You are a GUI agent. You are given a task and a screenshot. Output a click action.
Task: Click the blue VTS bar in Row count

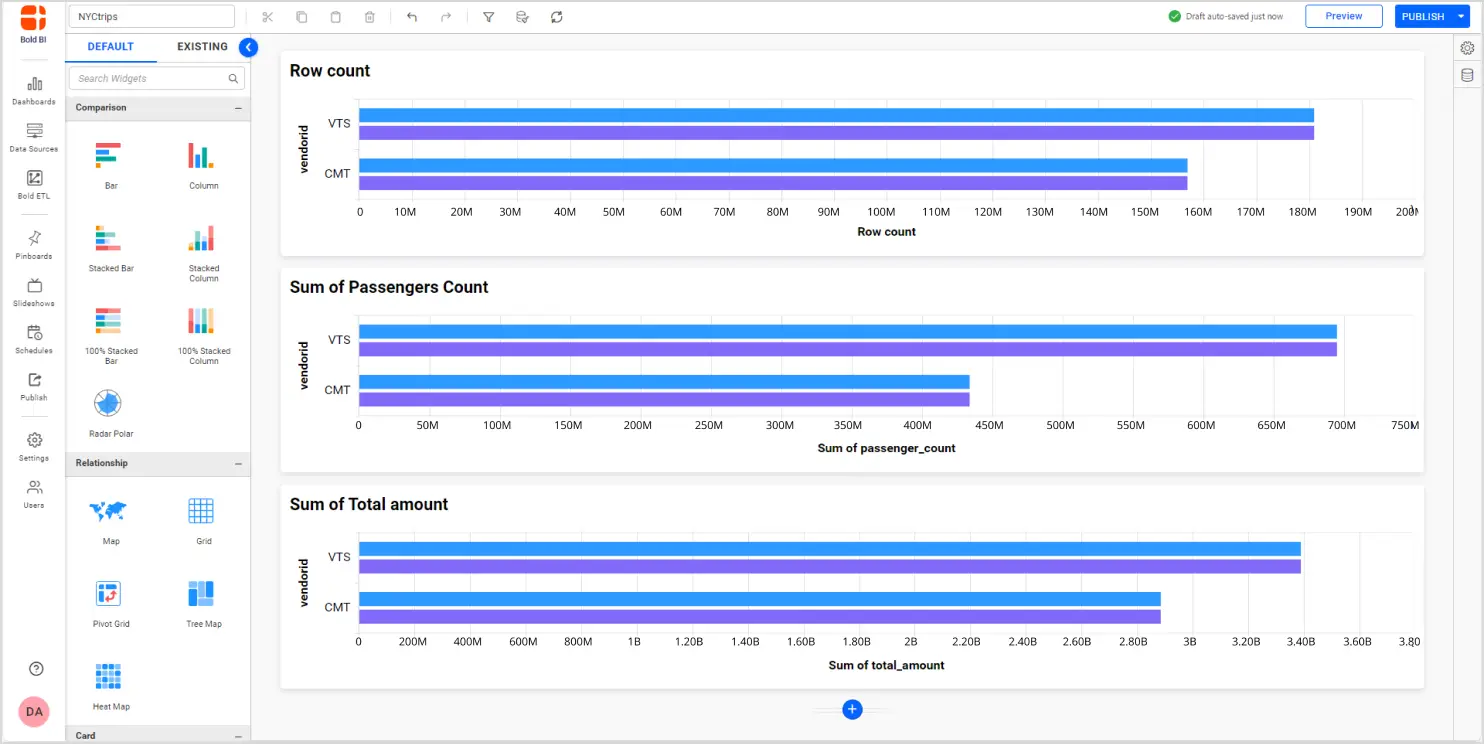(835, 115)
